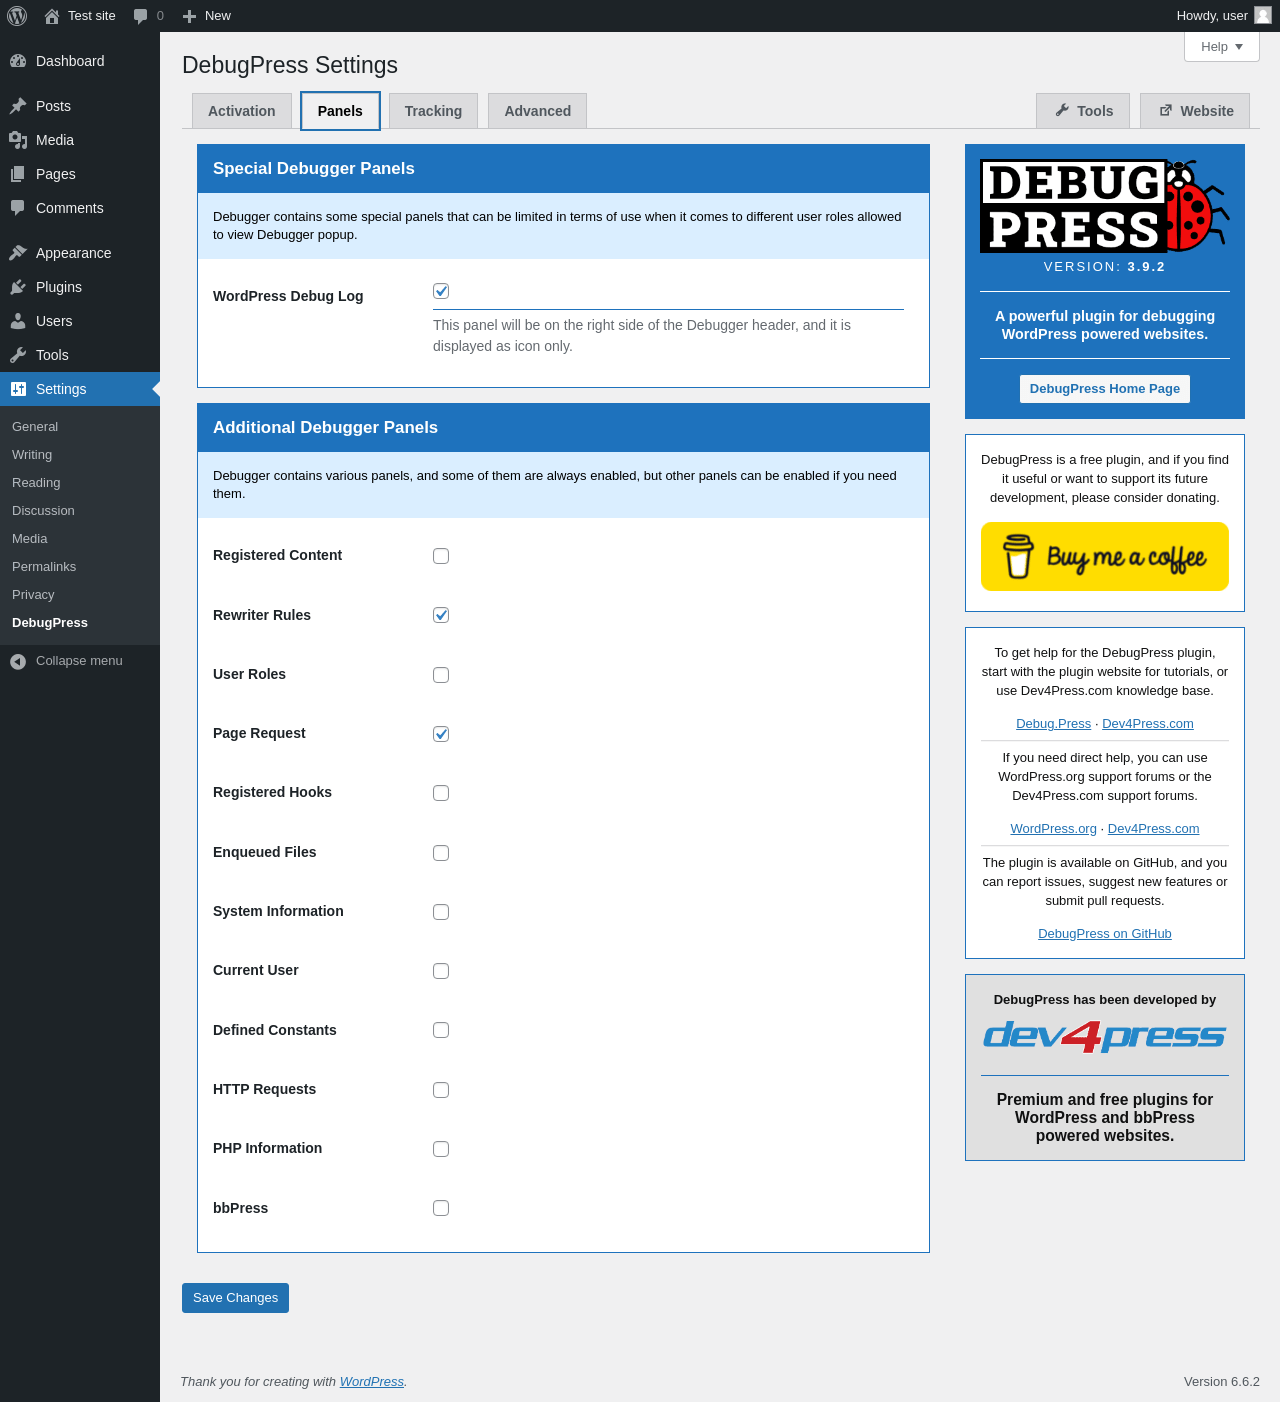Open the Website external link tab
Image resolution: width=1280 pixels, height=1402 pixels.
(x=1195, y=111)
